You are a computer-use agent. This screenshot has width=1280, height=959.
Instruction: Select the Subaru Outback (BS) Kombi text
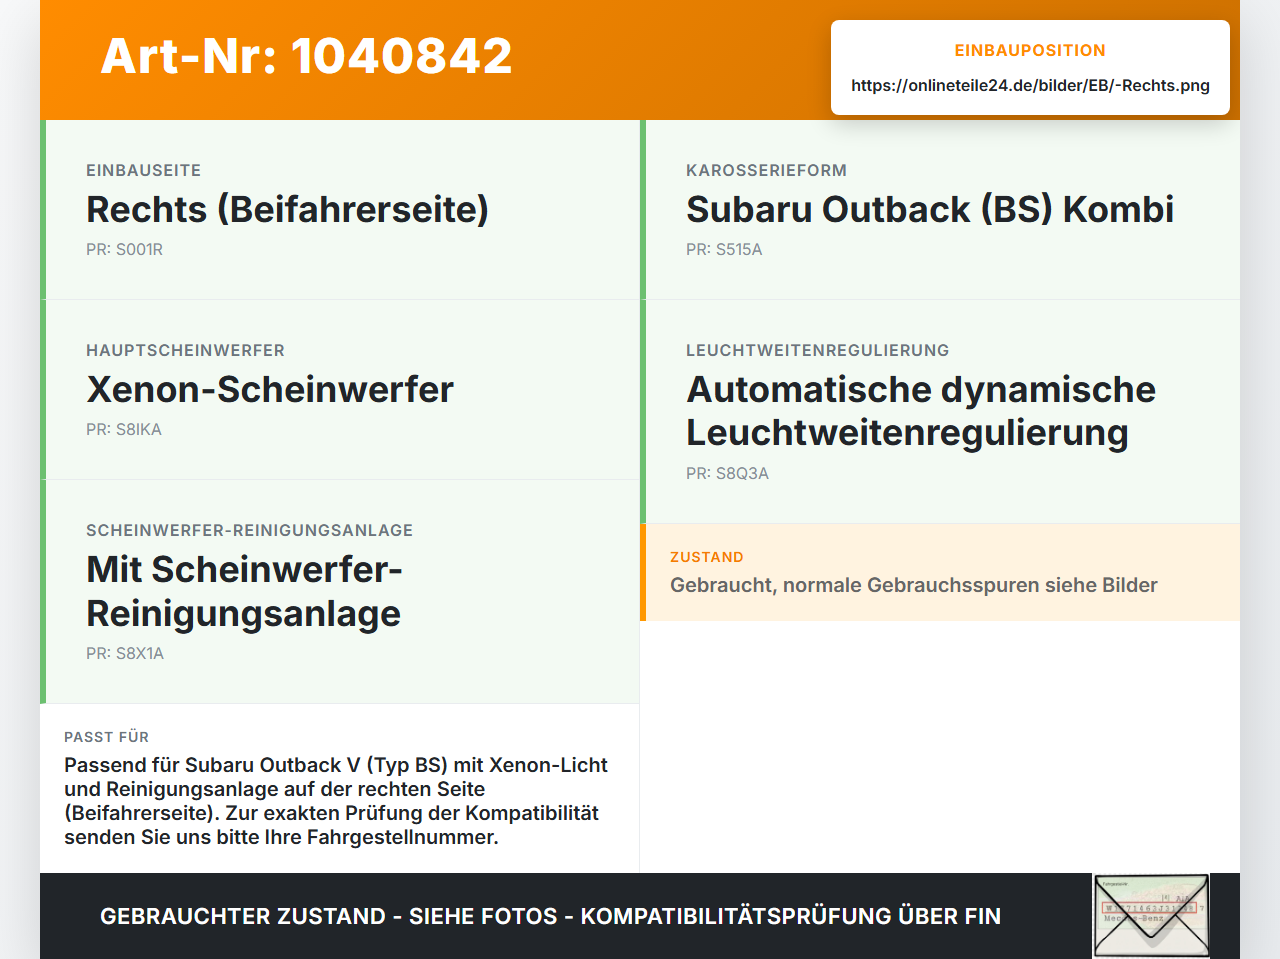[930, 210]
